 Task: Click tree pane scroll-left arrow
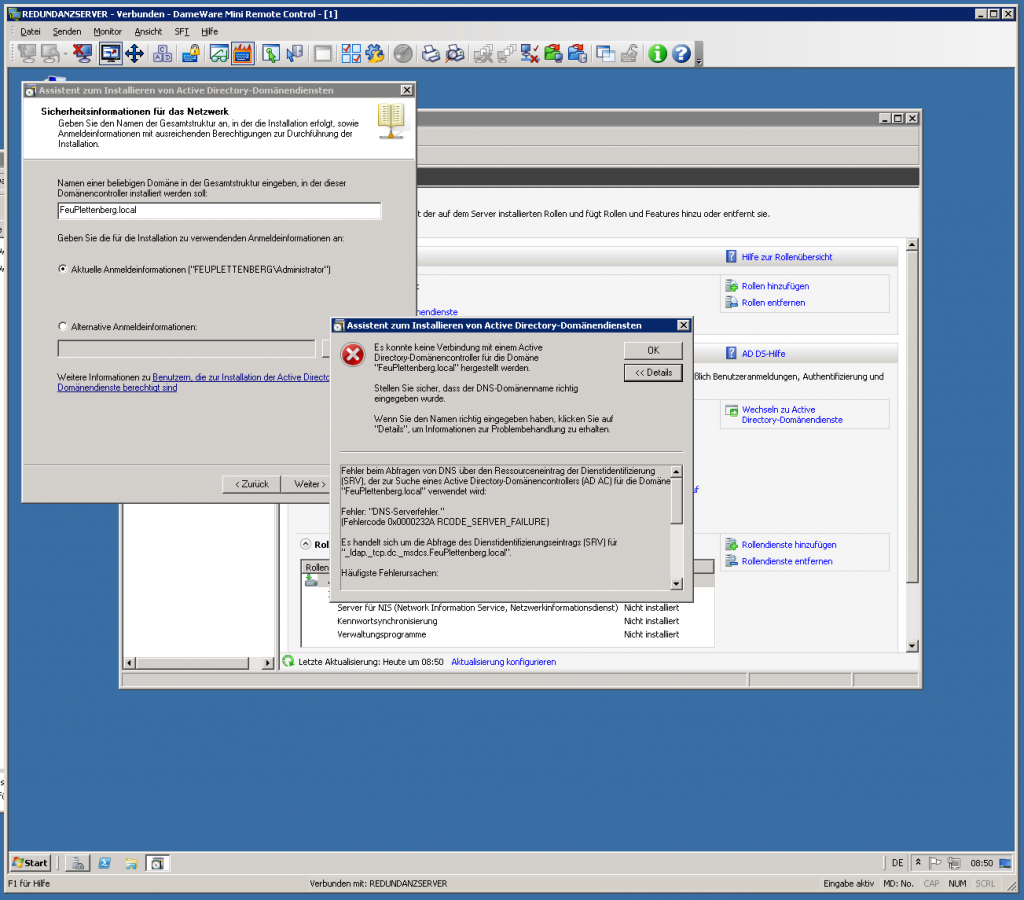coord(129,663)
